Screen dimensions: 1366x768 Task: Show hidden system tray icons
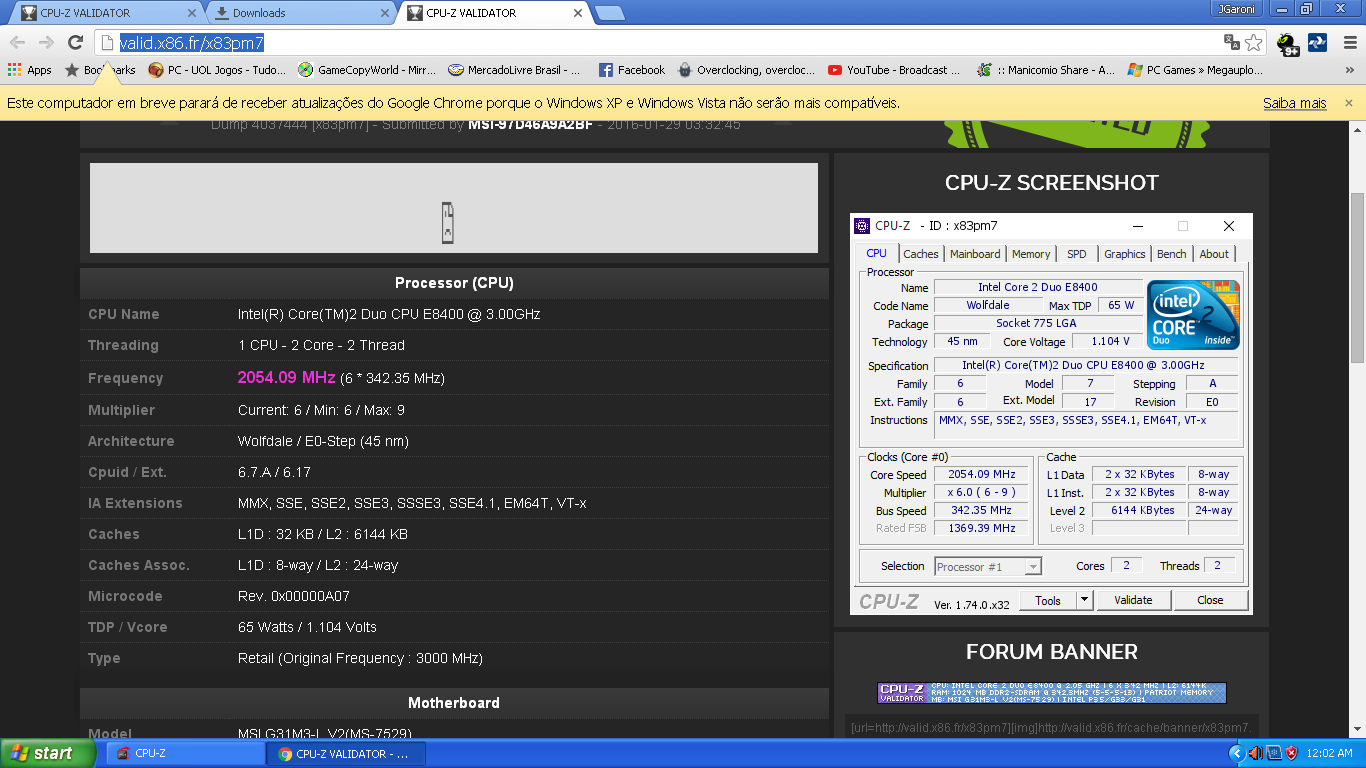(x=1236, y=753)
